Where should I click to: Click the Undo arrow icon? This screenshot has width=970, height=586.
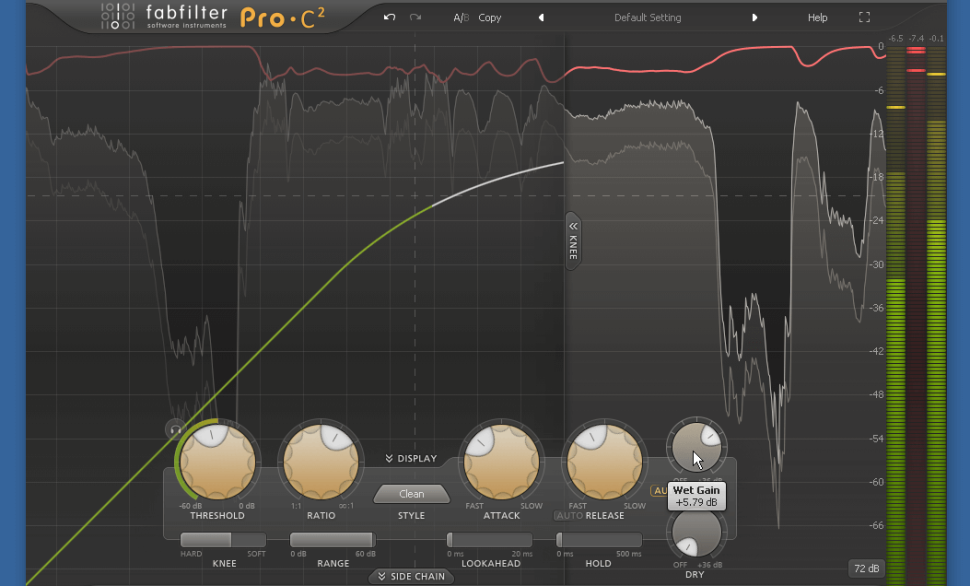pos(389,17)
